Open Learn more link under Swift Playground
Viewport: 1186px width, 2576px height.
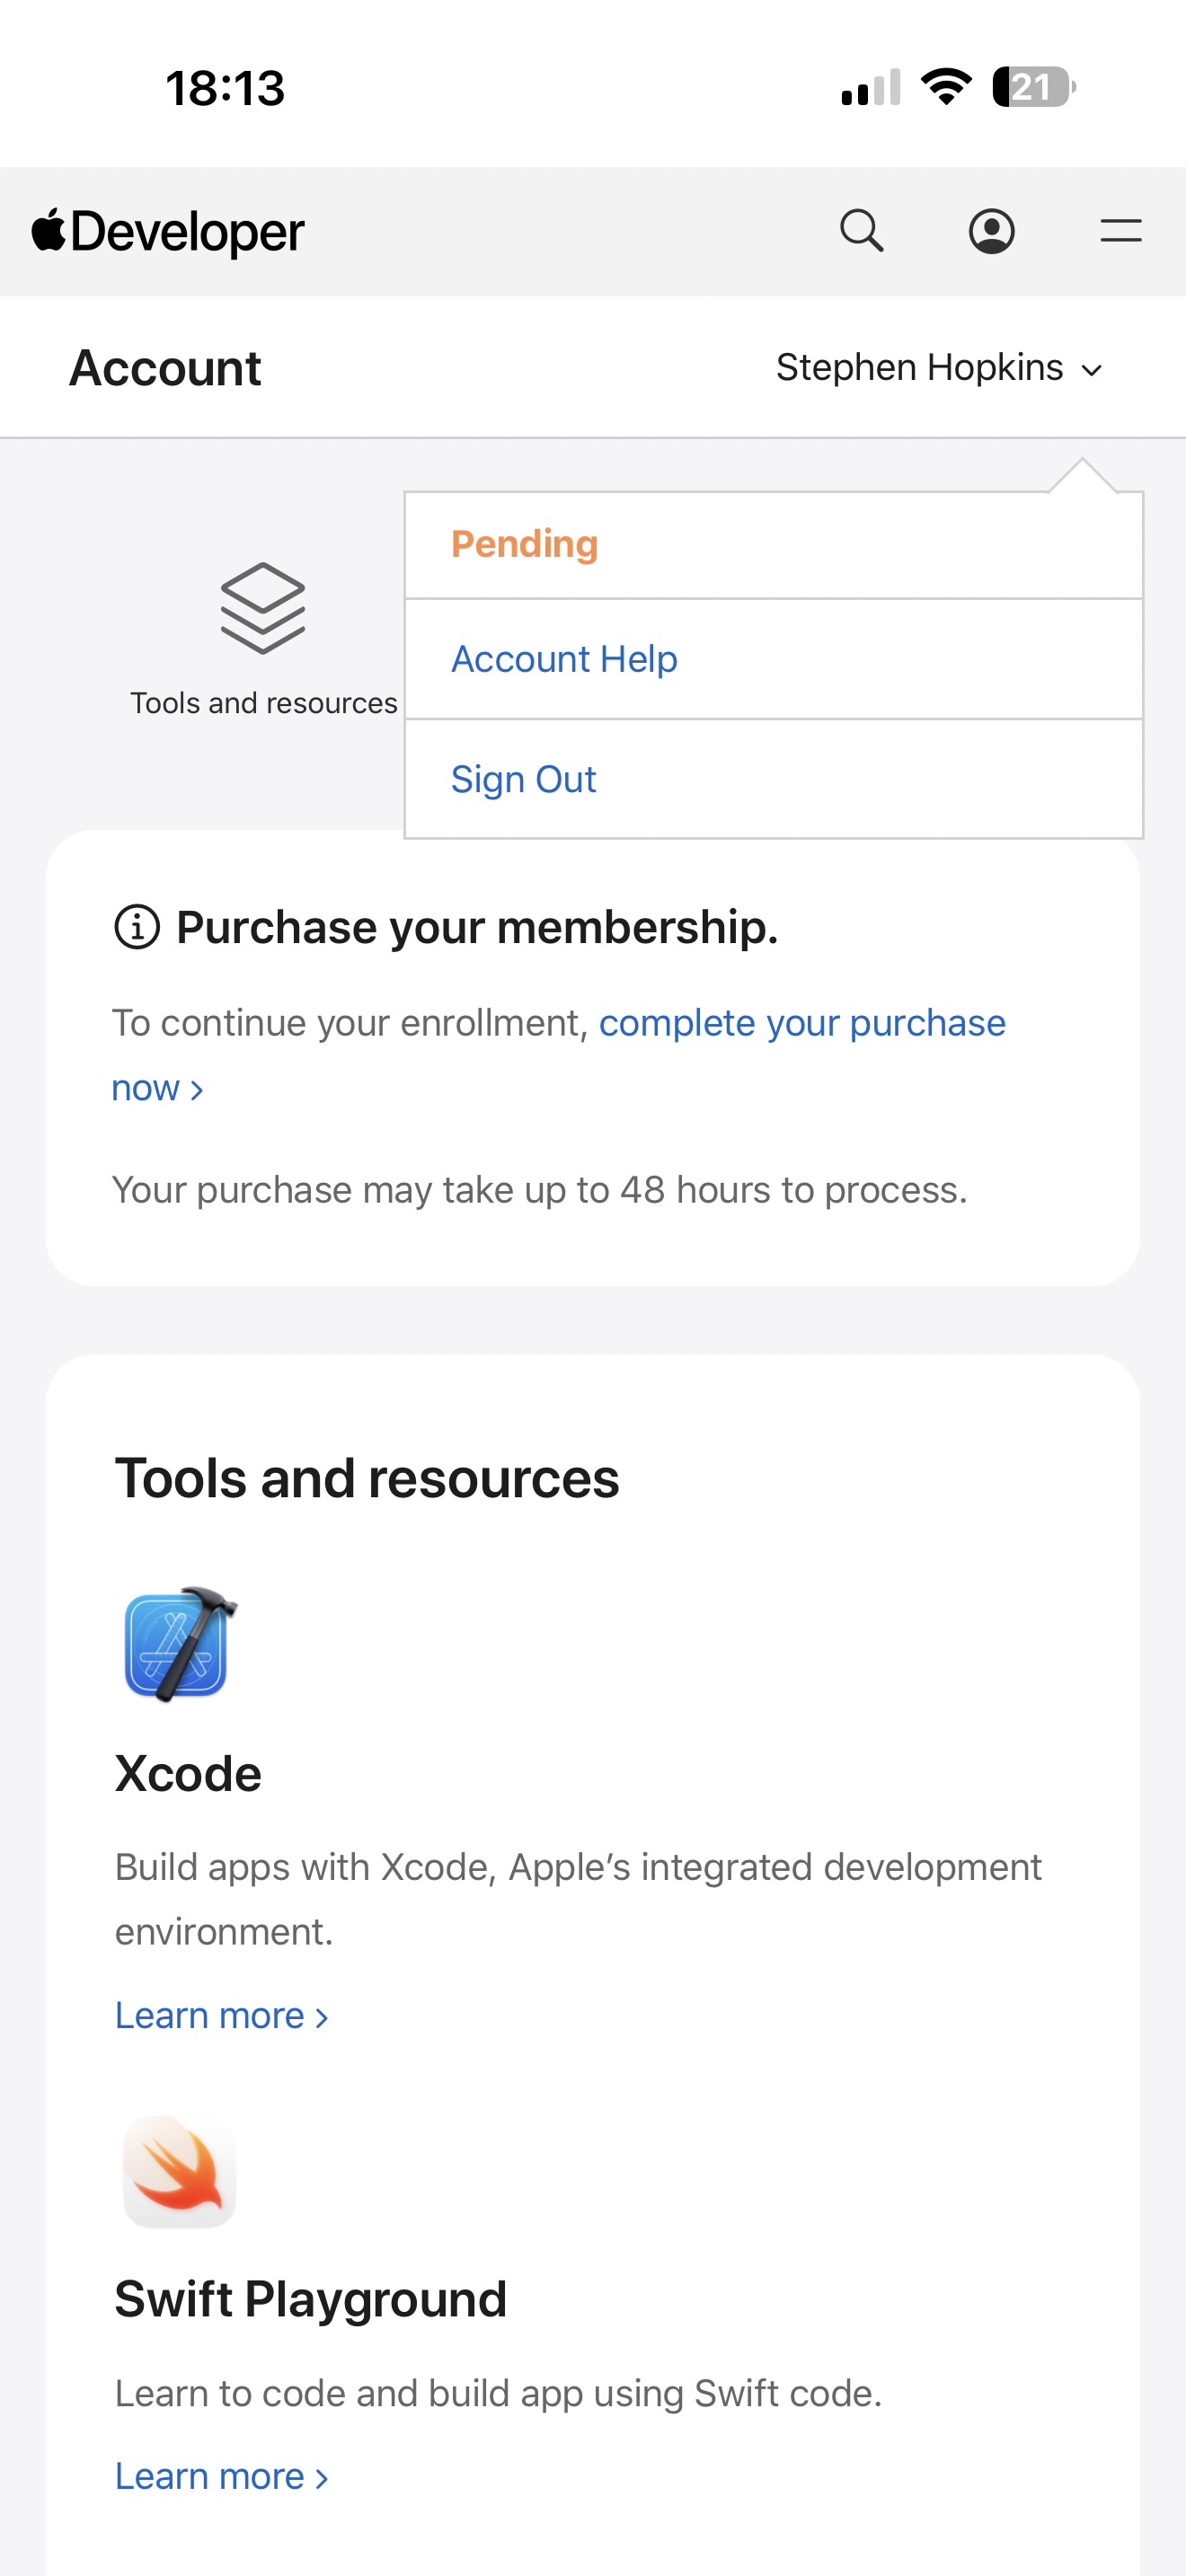point(221,2476)
